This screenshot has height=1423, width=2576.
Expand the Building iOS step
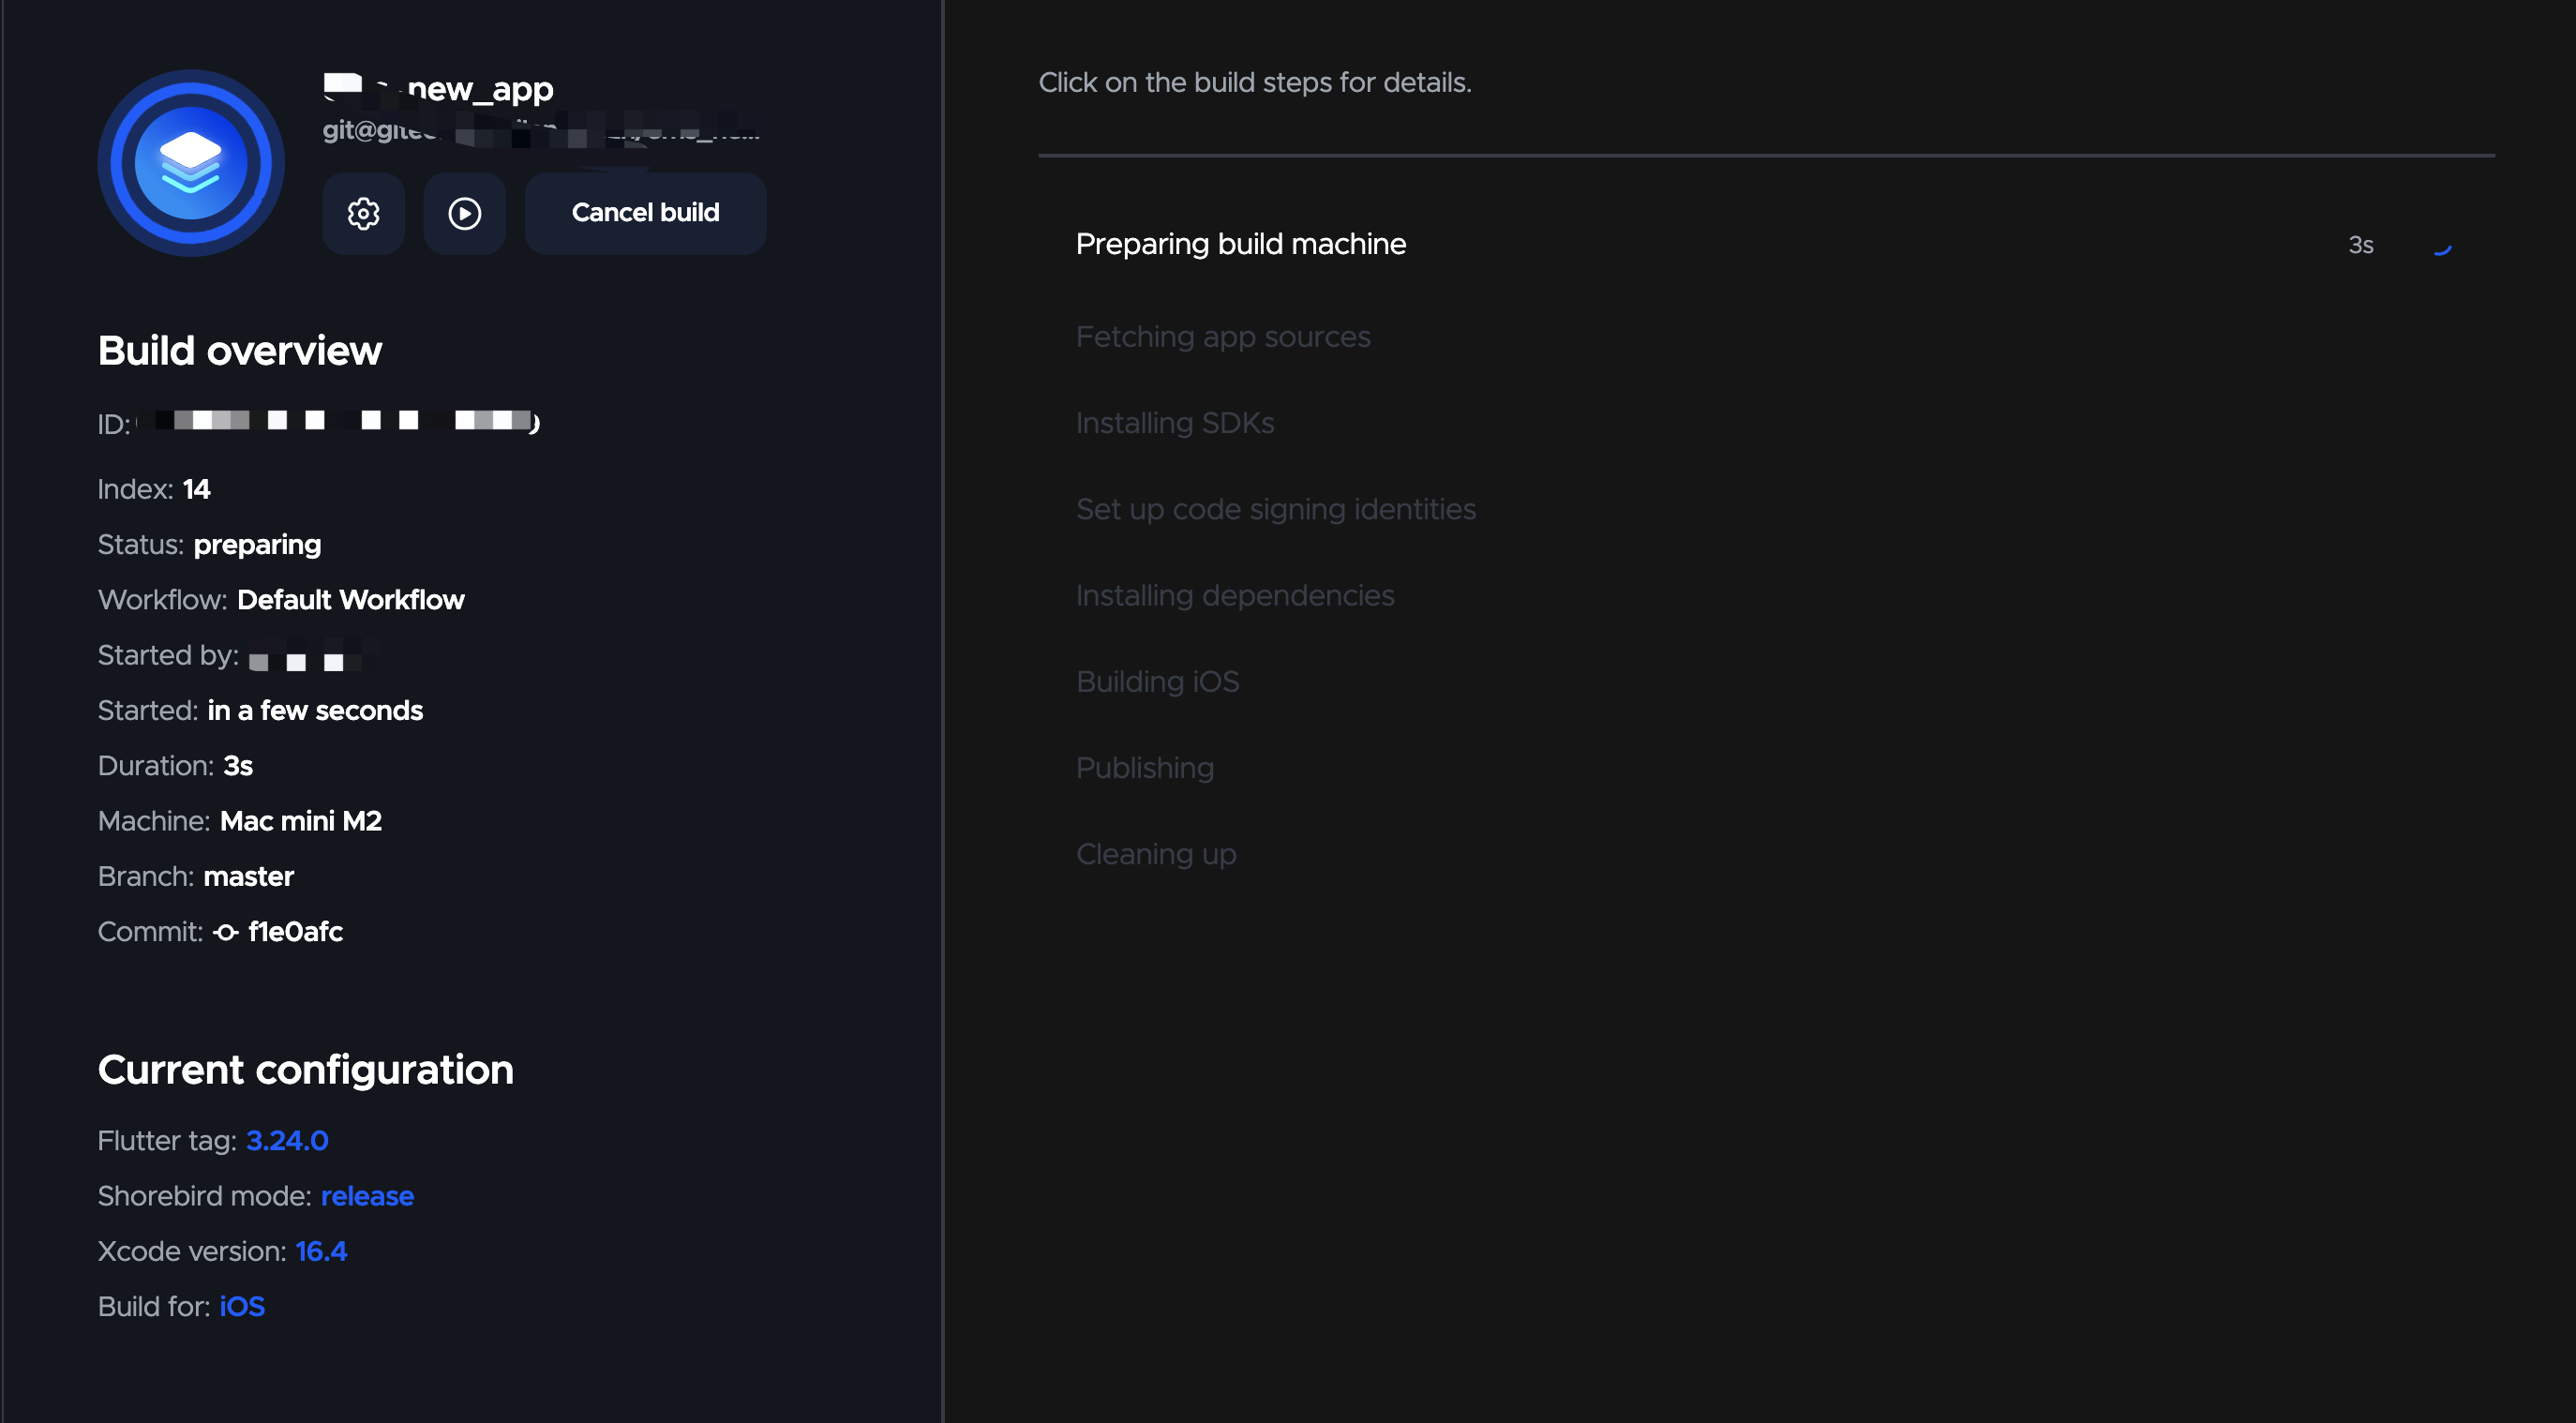1157,682
